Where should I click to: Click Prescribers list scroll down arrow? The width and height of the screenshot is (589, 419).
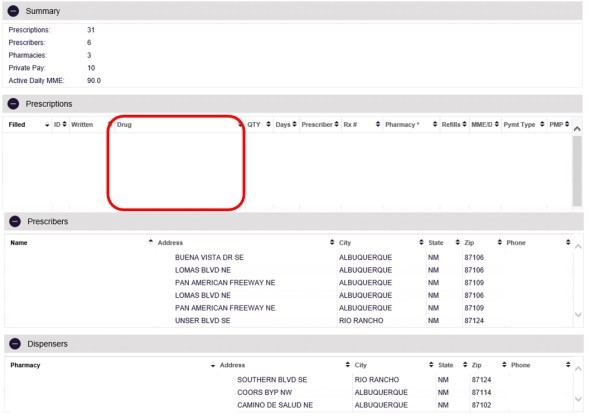[x=578, y=315]
